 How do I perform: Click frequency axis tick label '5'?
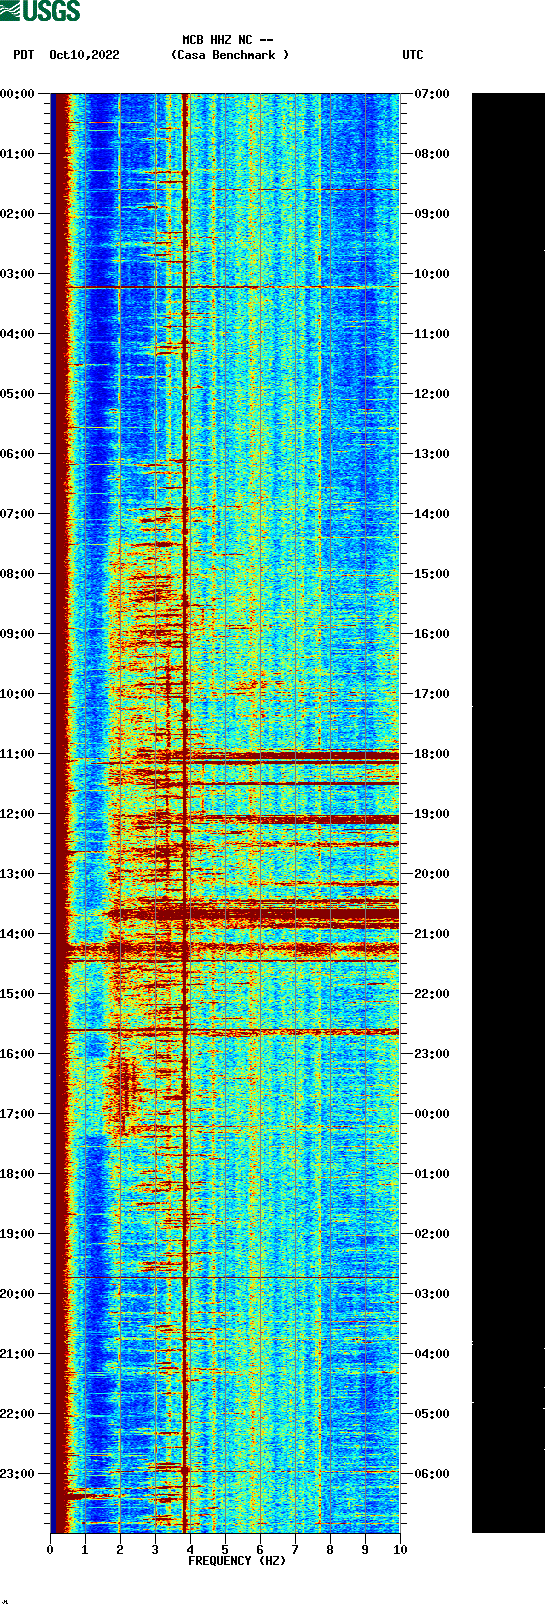click(x=225, y=1550)
